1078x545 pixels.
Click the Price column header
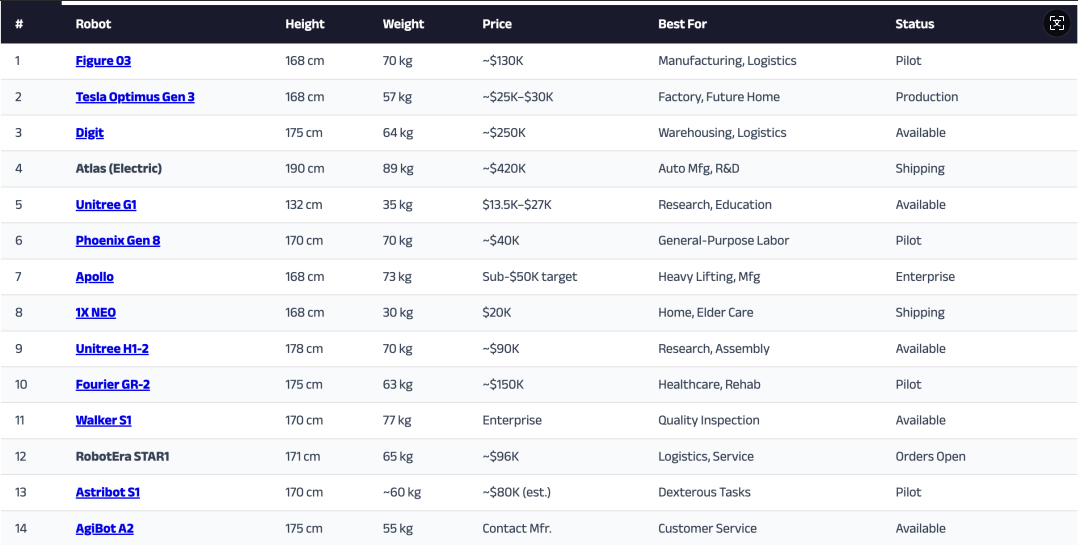pyautogui.click(x=497, y=24)
